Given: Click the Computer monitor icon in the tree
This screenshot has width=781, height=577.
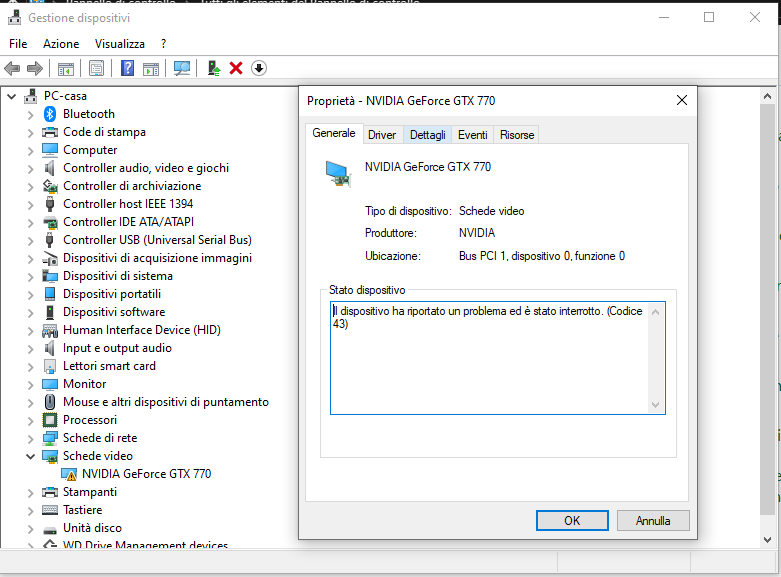Looking at the screenshot, I should [50, 150].
